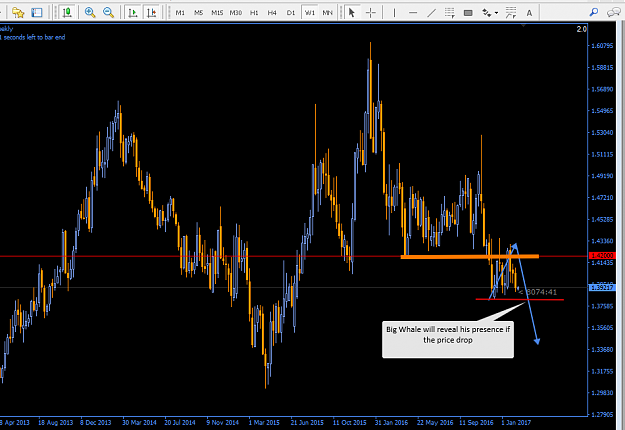This screenshot has width=625, height=430.
Task: Click date label 11 Oct 2015
Action: click(350, 422)
